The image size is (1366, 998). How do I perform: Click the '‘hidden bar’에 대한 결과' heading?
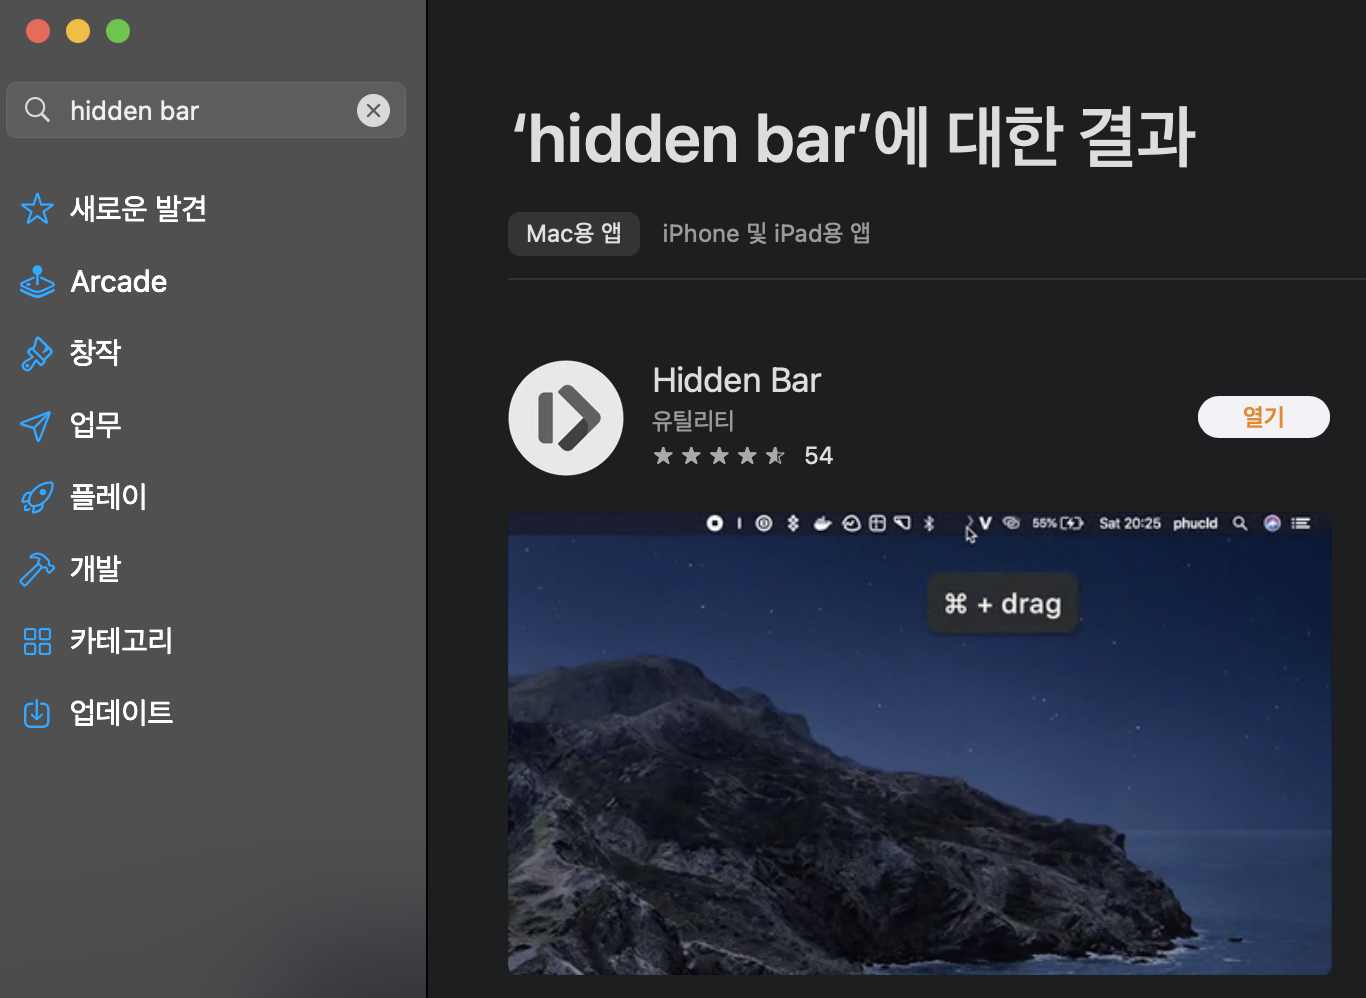pyautogui.click(x=853, y=137)
